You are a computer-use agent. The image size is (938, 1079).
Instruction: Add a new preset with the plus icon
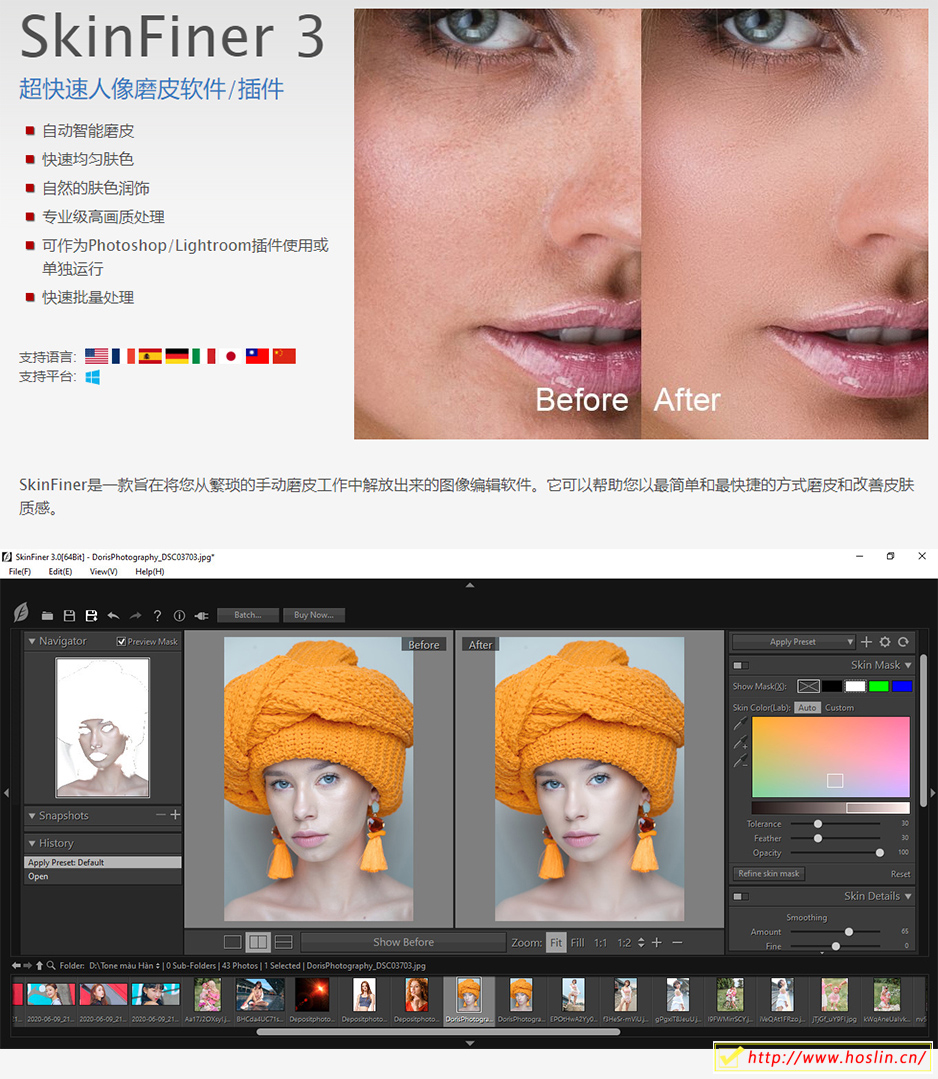(x=866, y=641)
